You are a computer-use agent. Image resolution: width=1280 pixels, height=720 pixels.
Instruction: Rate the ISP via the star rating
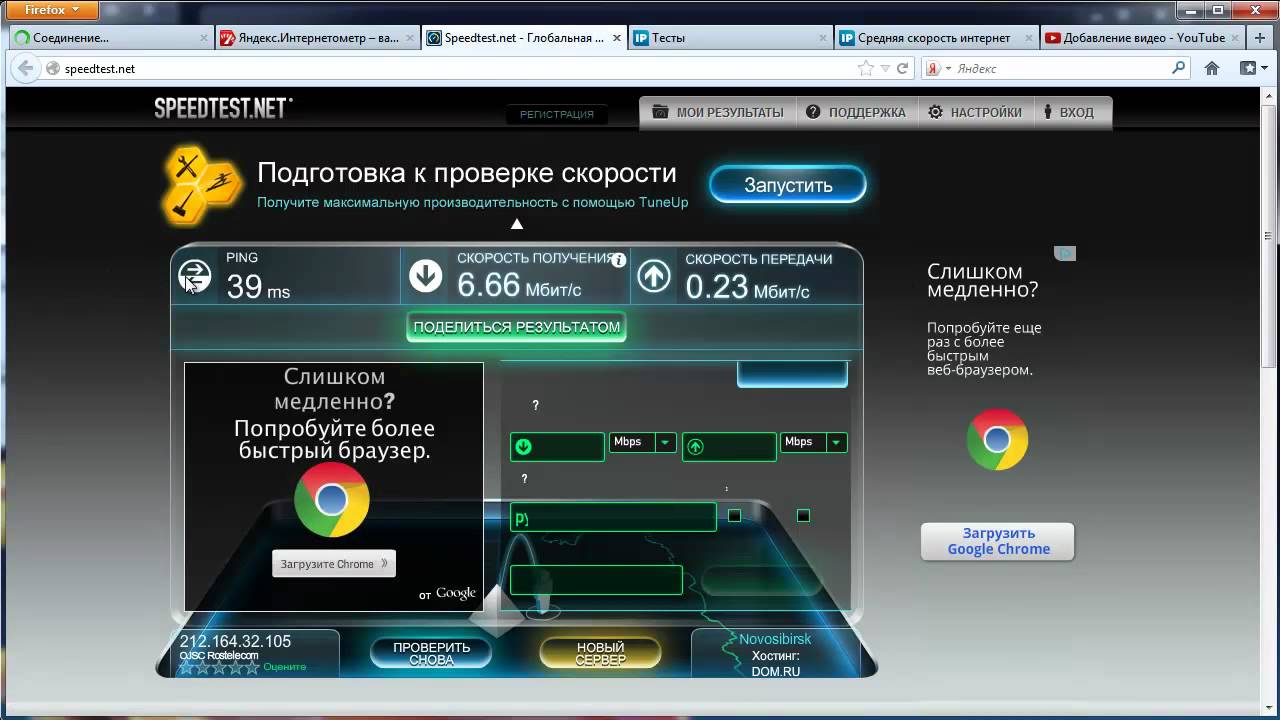pyautogui.click(x=219, y=667)
